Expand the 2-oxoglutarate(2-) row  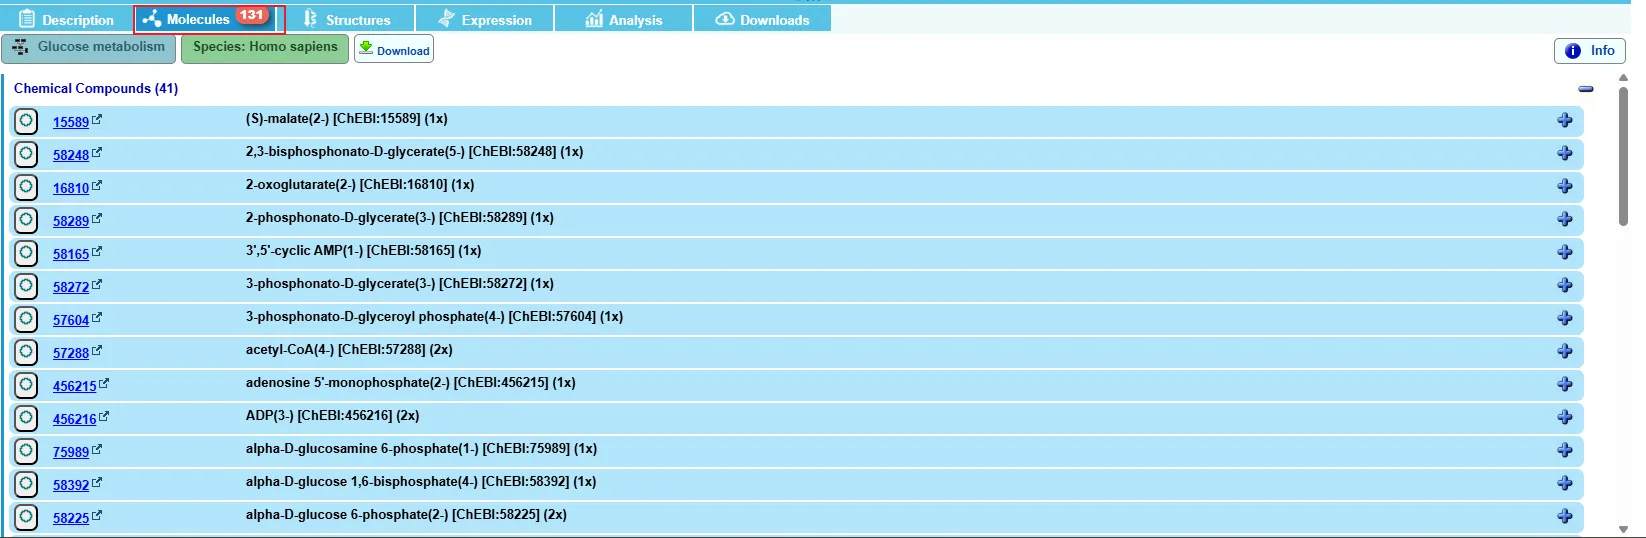click(1564, 187)
